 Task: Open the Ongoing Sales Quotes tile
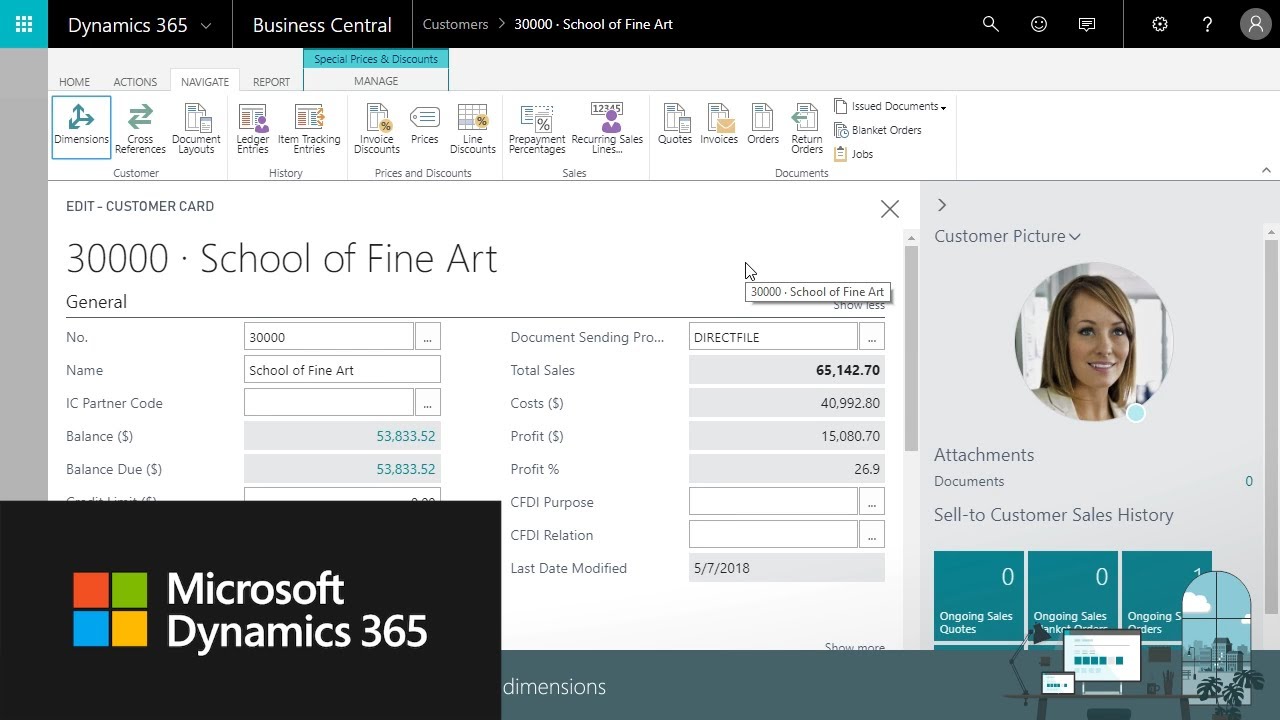(x=978, y=596)
